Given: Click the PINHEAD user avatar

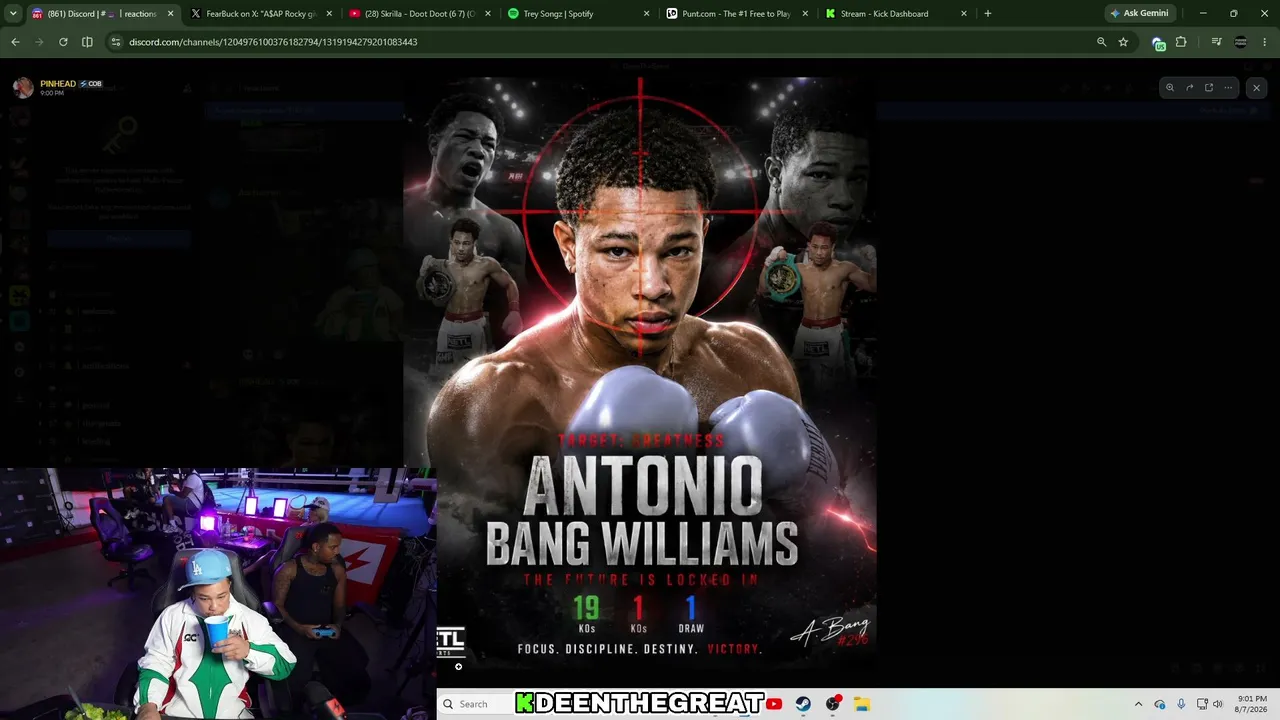Looking at the screenshot, I should [23, 87].
